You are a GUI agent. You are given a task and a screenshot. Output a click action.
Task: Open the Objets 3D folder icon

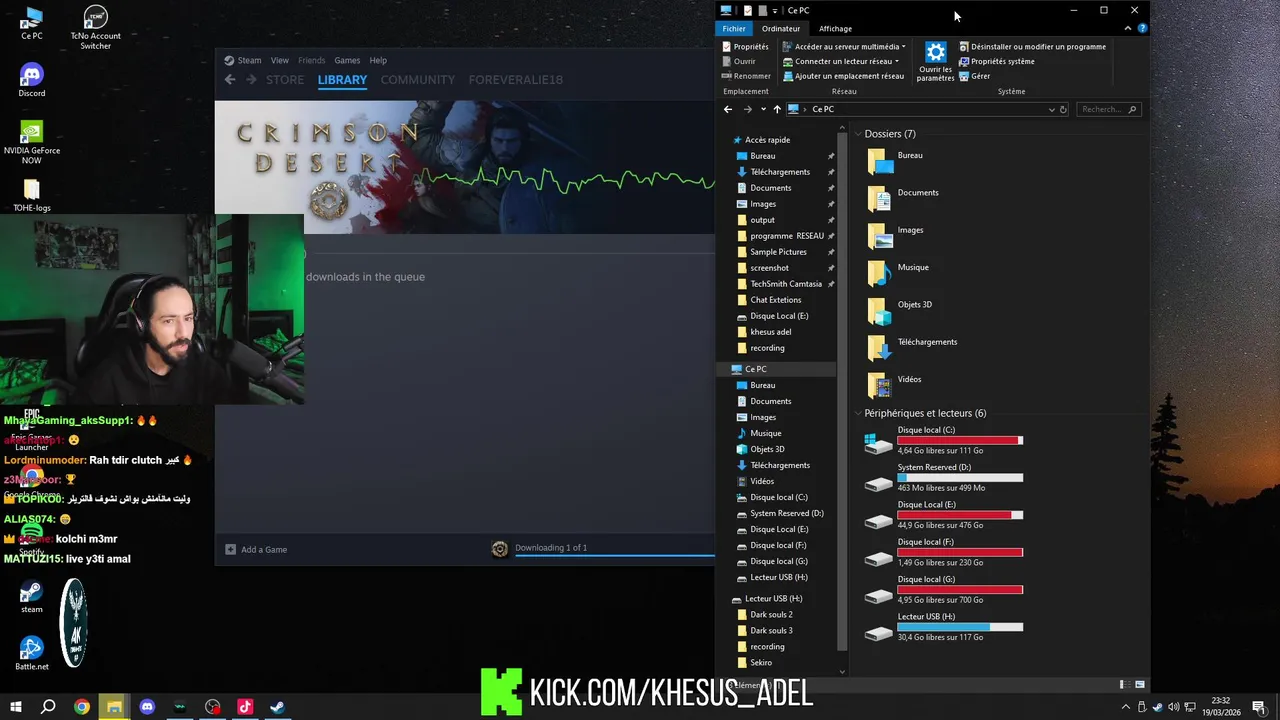point(879,311)
